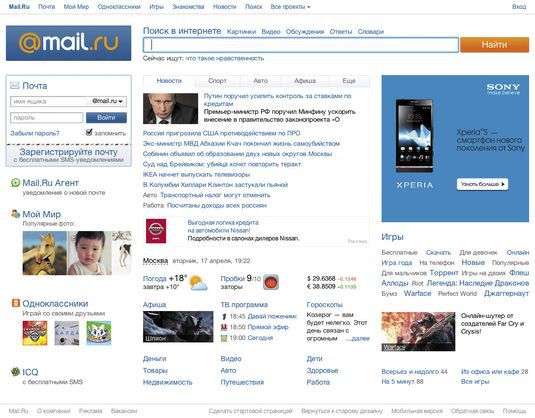Toggle the запомнить checkbox

pyautogui.click(x=89, y=132)
